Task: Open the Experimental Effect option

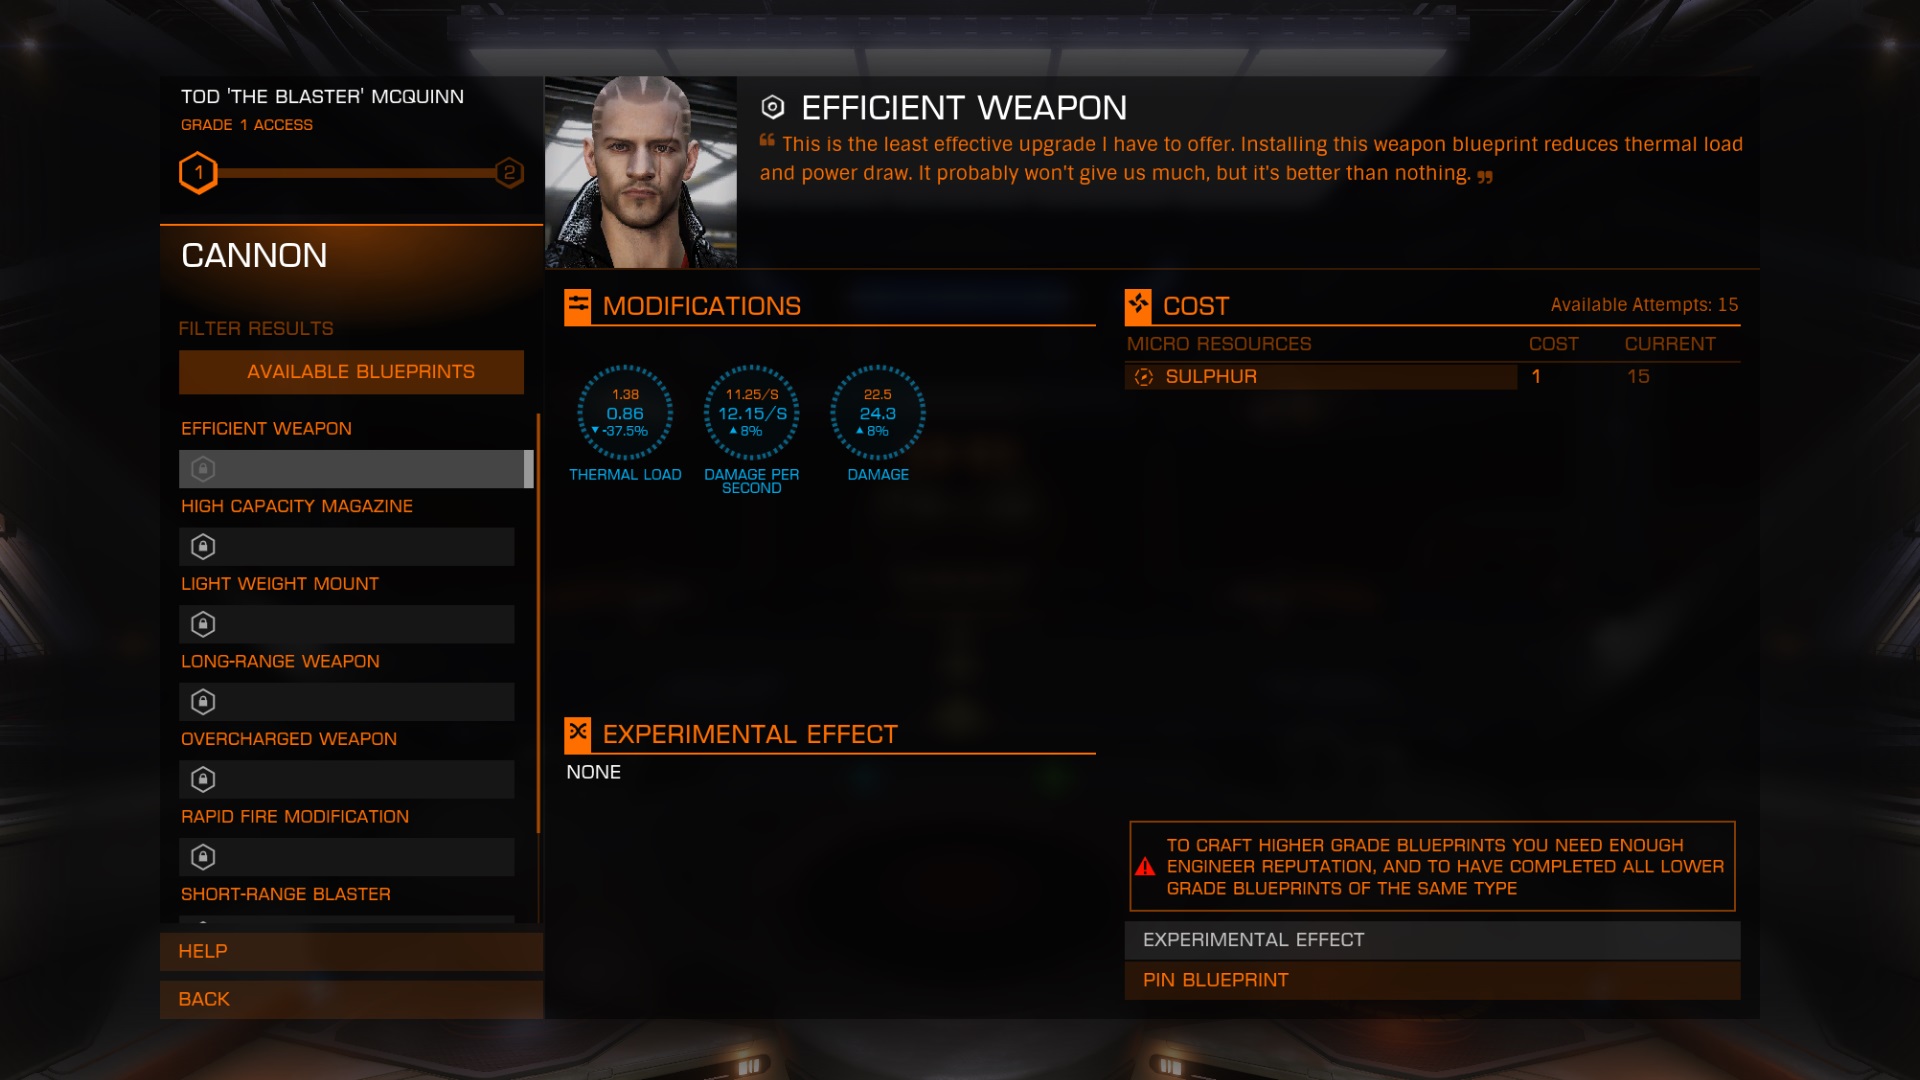Action: (x=1432, y=940)
